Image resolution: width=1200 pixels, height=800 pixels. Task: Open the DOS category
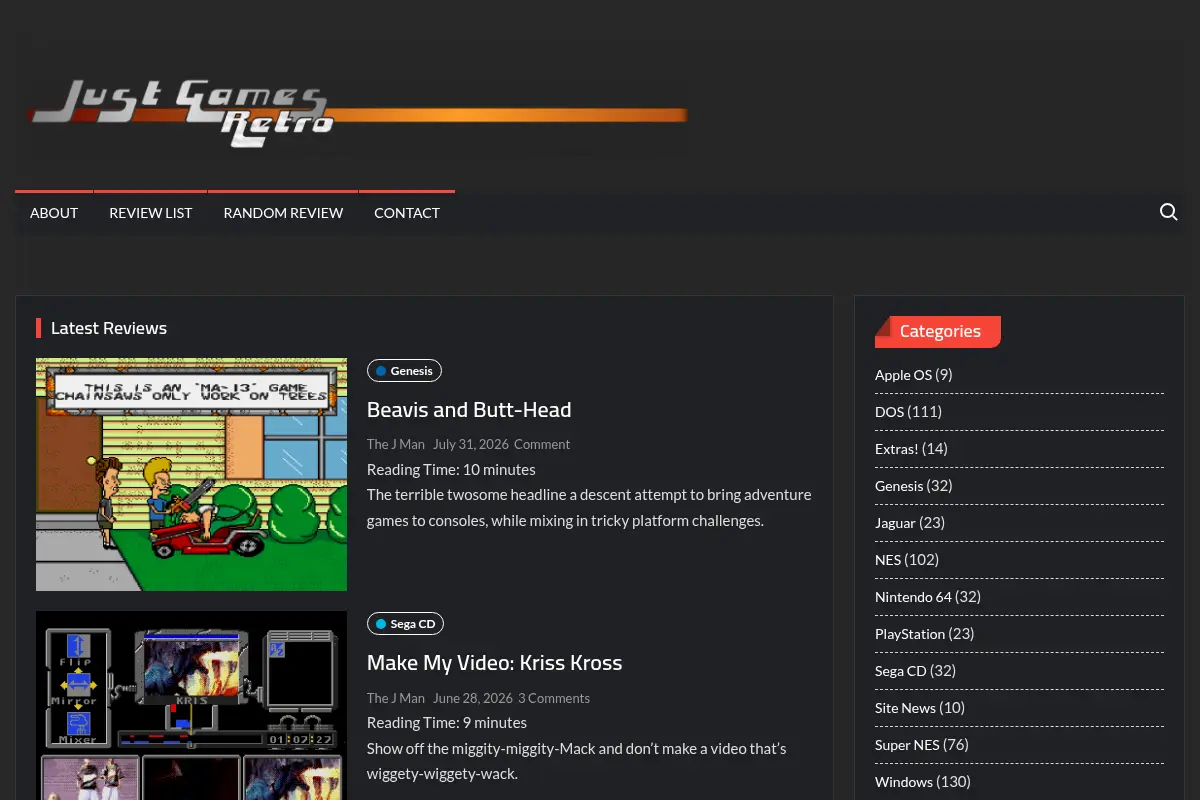pyautogui.click(x=889, y=411)
